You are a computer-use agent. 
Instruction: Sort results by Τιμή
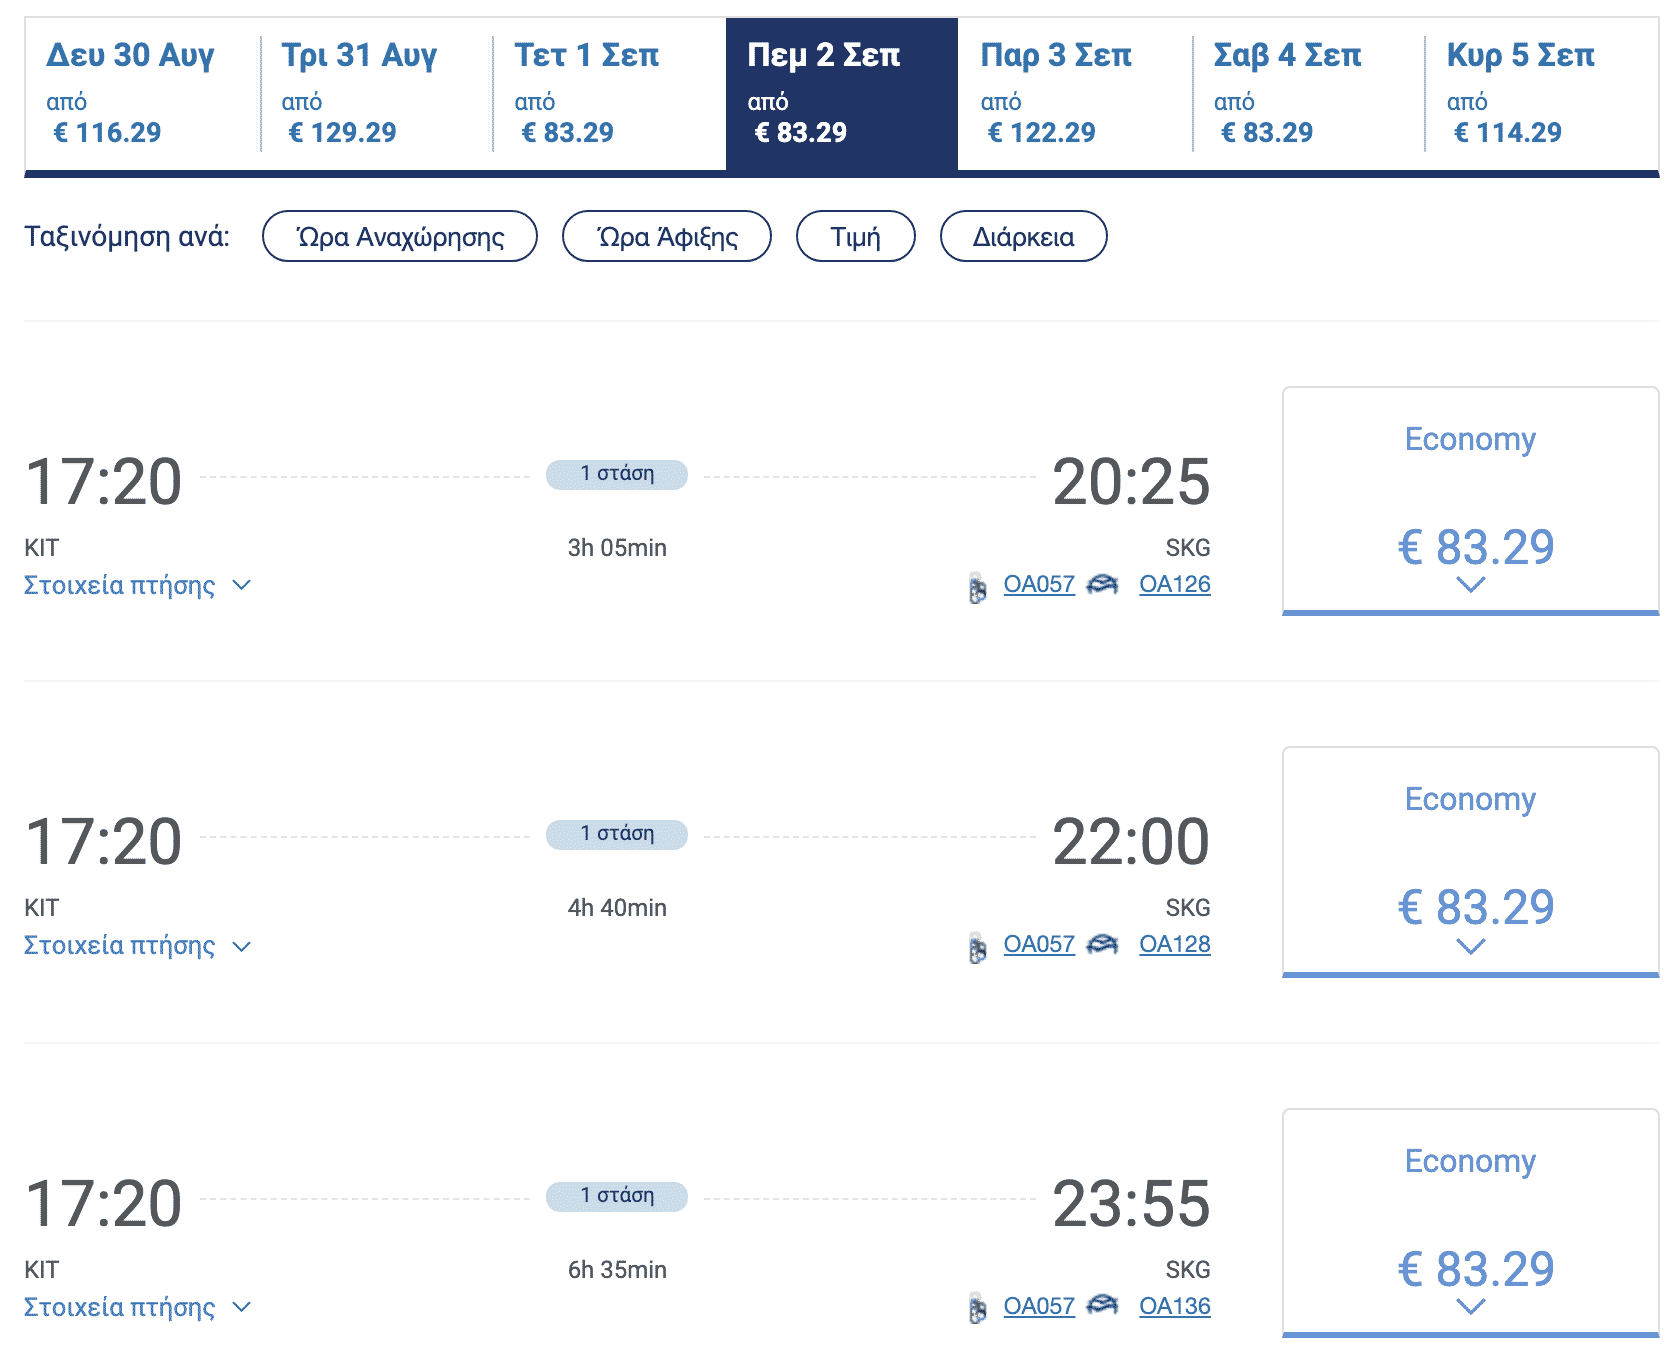(855, 237)
